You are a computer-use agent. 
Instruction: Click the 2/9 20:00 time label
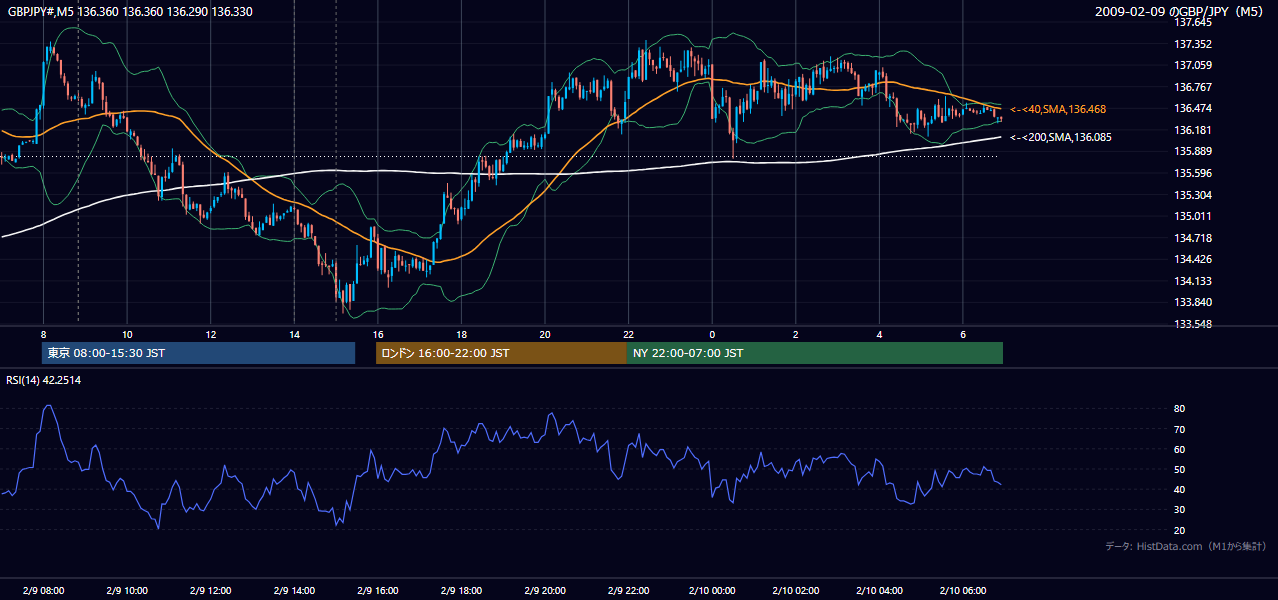point(545,590)
